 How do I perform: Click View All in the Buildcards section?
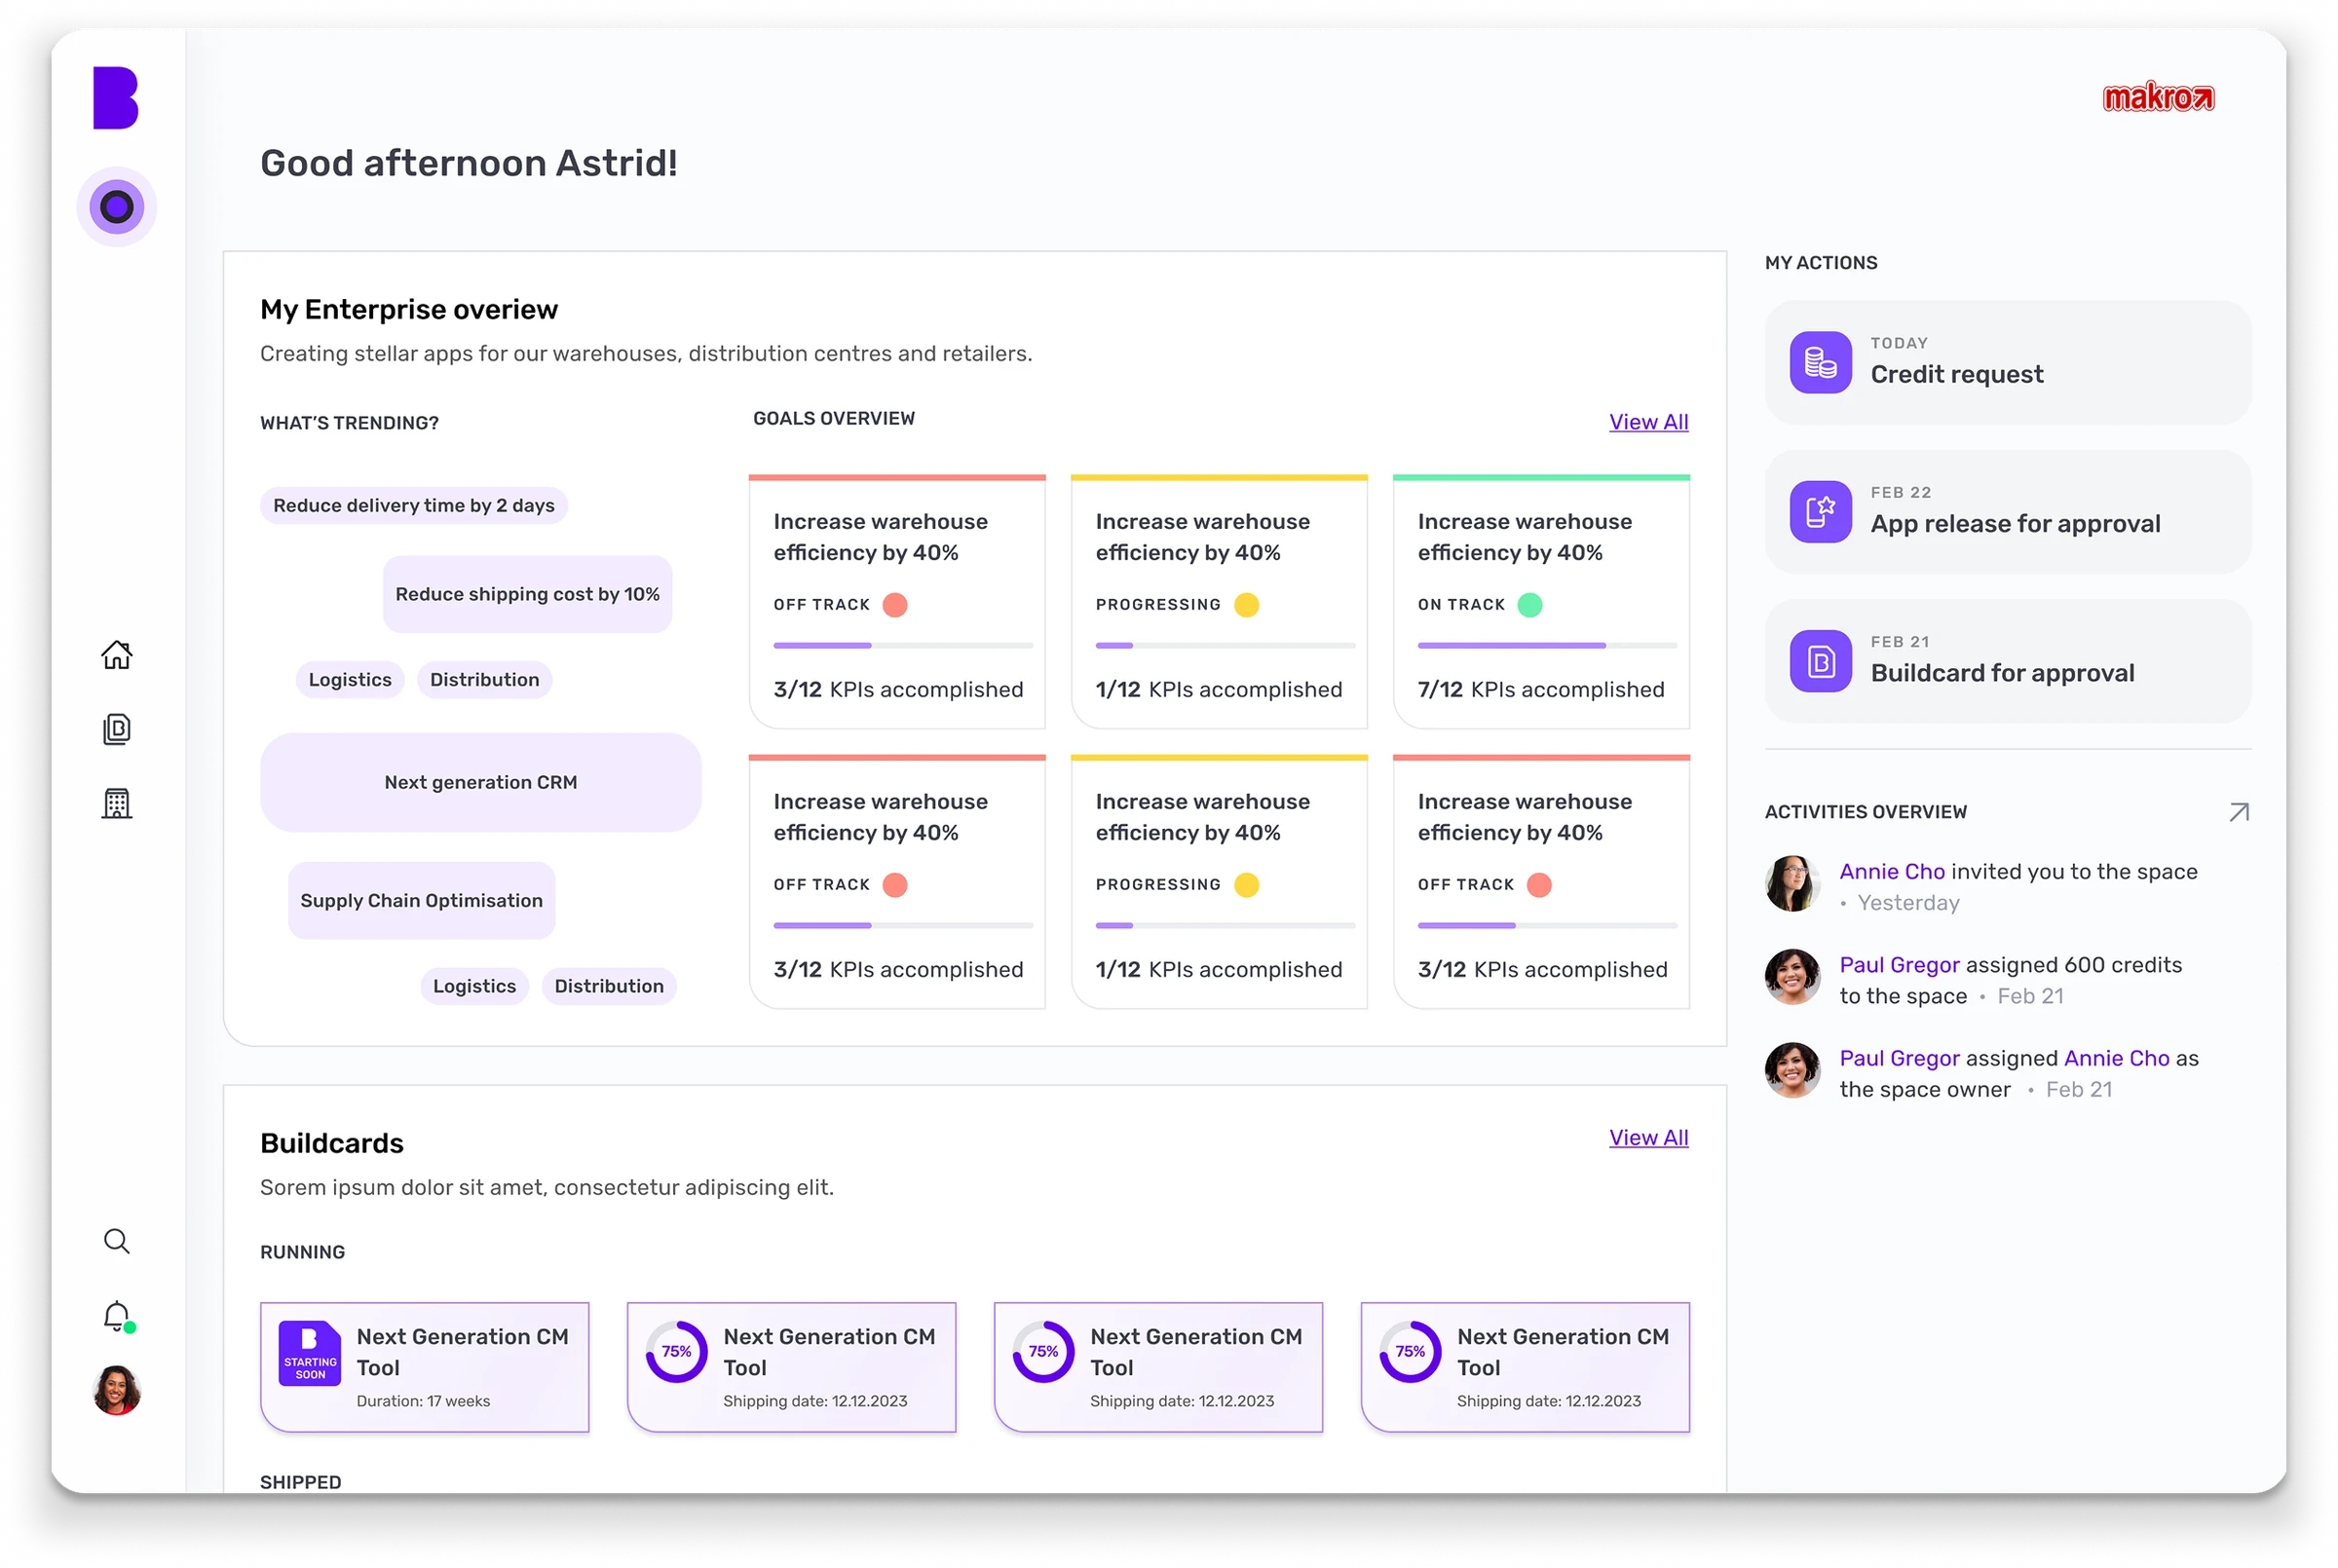[x=1649, y=1138]
